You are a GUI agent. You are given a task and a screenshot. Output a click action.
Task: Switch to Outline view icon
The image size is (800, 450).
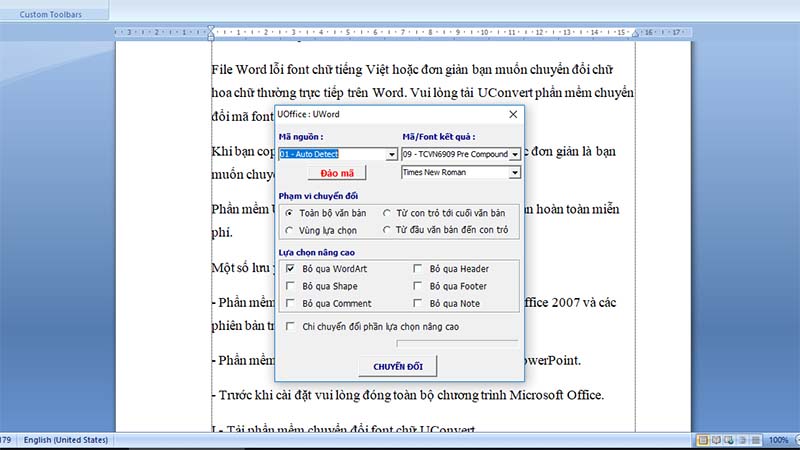tap(743, 440)
